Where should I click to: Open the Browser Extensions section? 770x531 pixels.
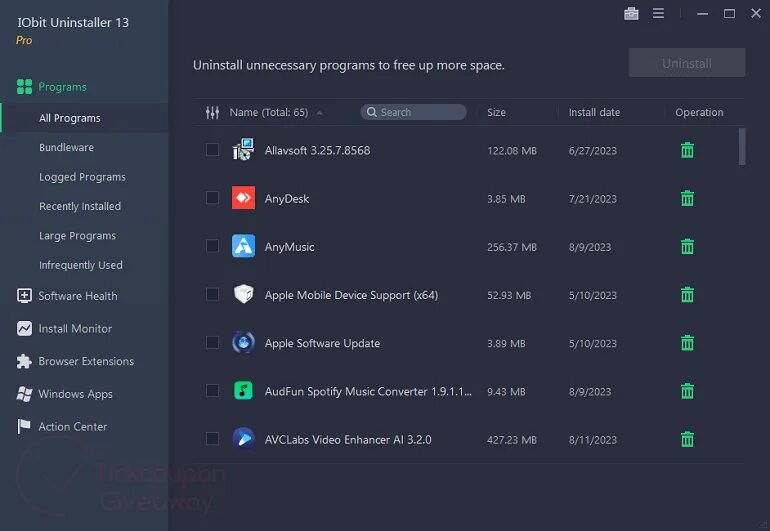pyautogui.click(x=86, y=361)
